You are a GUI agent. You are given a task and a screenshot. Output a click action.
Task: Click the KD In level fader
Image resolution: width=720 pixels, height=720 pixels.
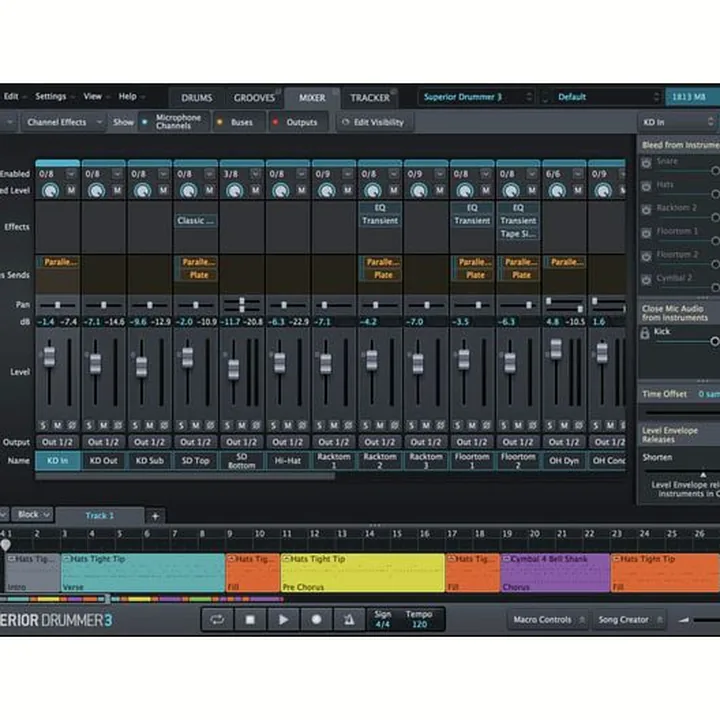(x=49, y=357)
